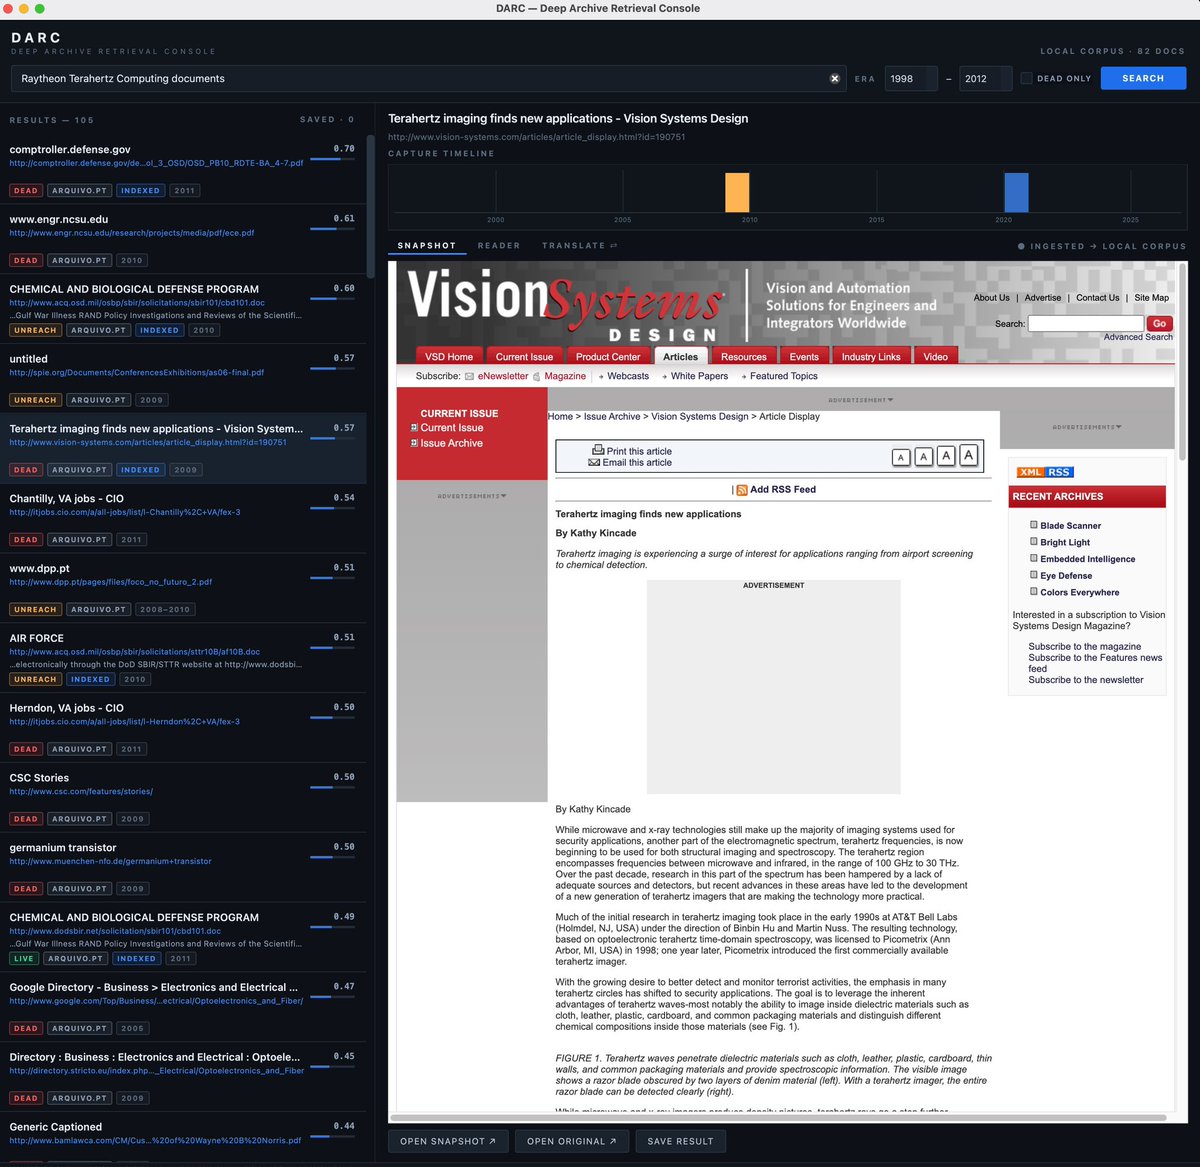Click the era start year field 1998
1200x1167 pixels.
(910, 78)
